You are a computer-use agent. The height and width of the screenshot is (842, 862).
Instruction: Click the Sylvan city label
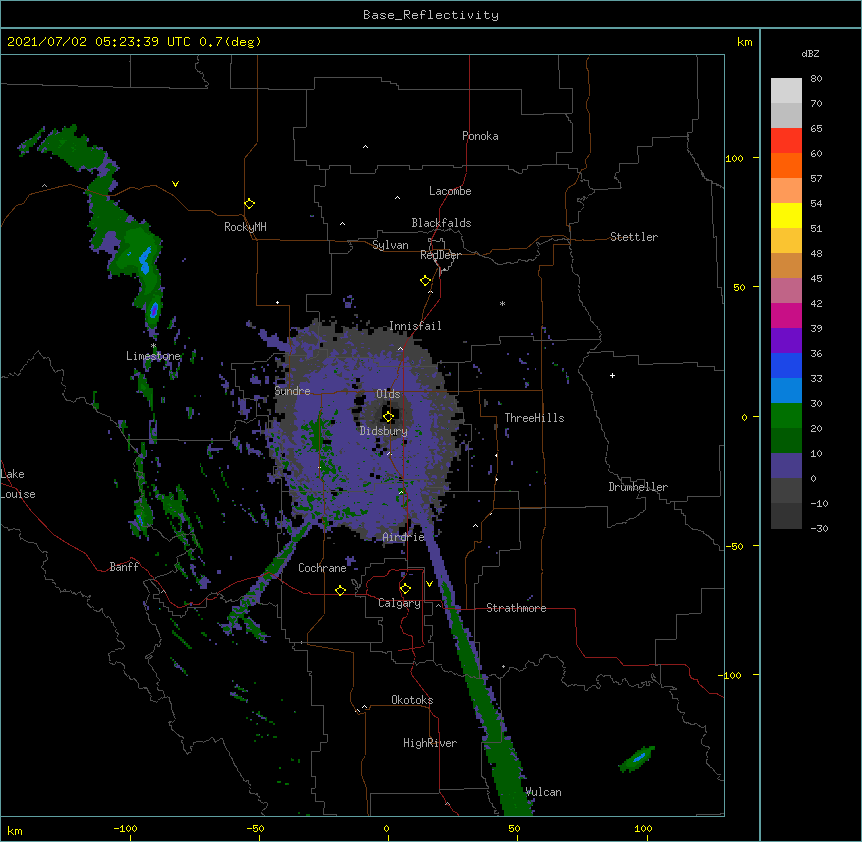tap(390, 245)
